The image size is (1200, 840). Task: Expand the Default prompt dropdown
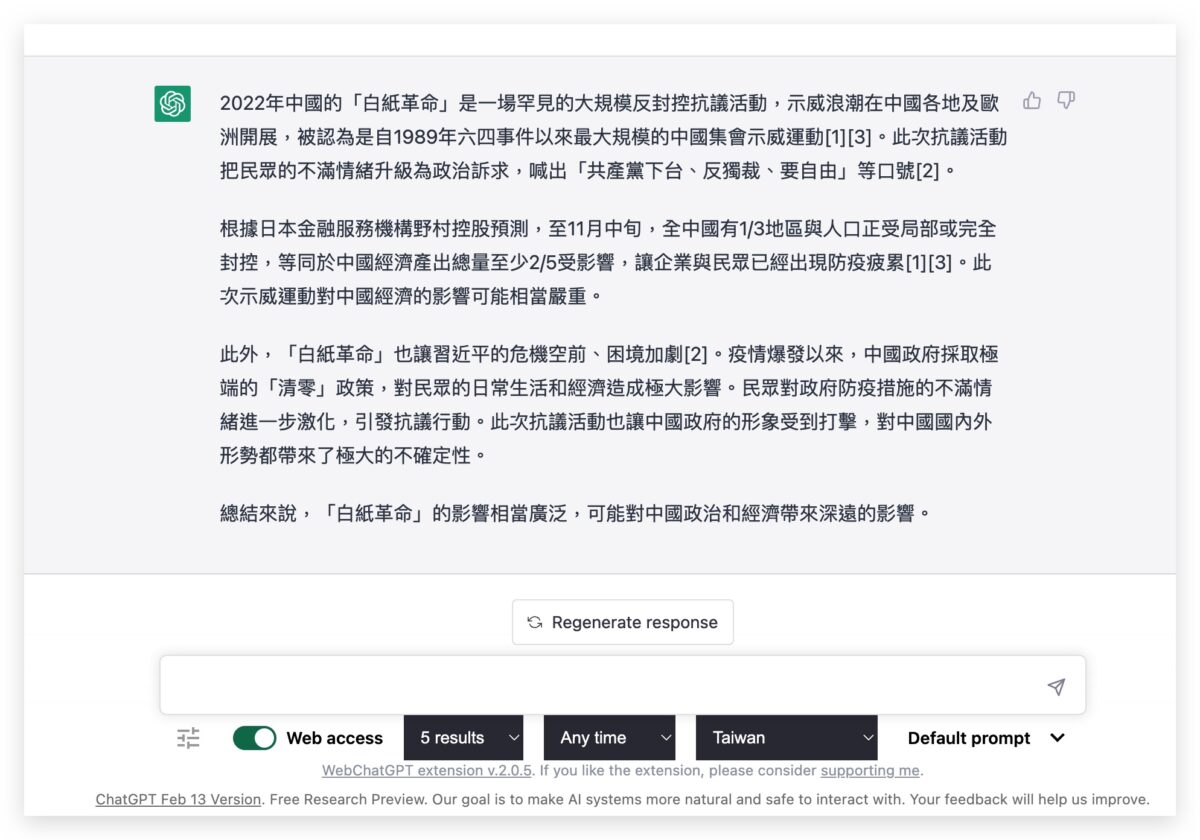pyautogui.click(x=986, y=738)
